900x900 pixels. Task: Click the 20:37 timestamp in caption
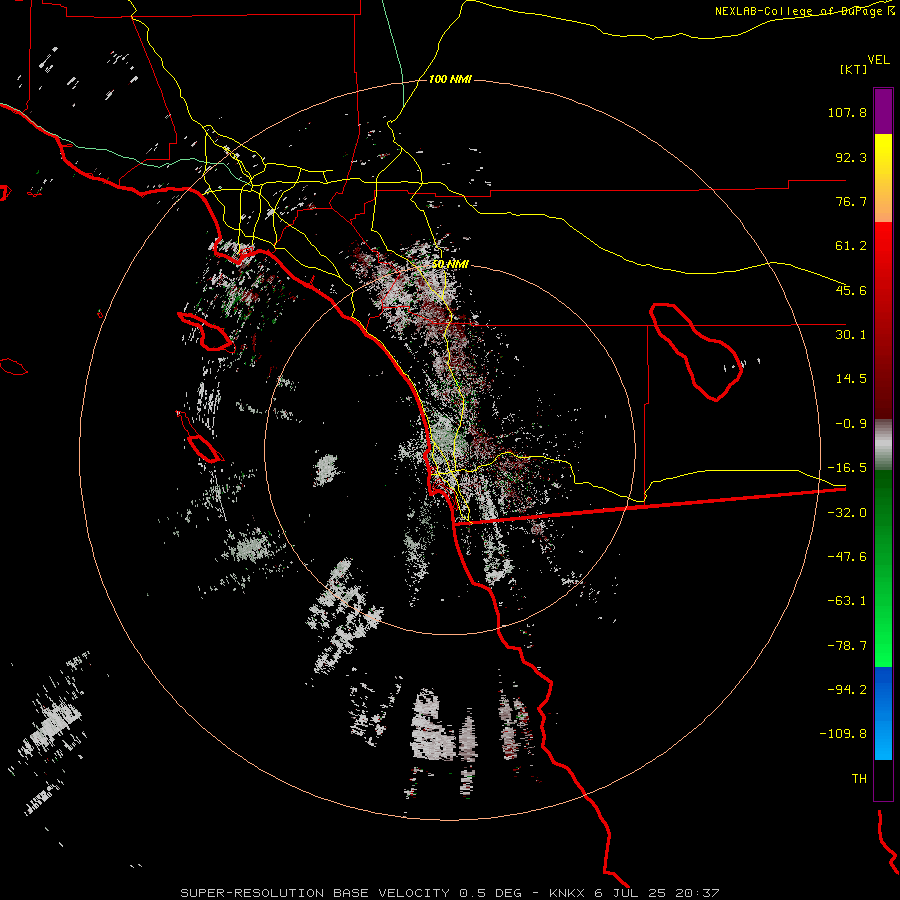click(x=697, y=893)
